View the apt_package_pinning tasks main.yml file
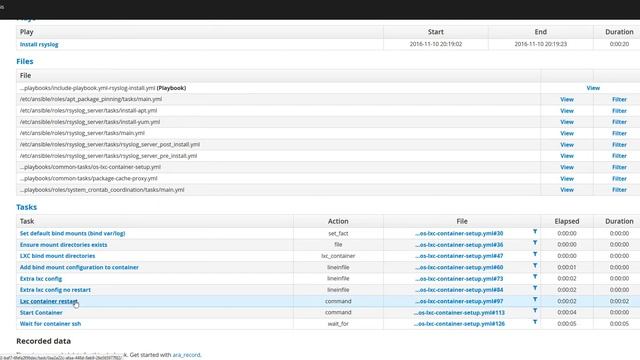The width and height of the screenshot is (640, 360). click(567, 99)
